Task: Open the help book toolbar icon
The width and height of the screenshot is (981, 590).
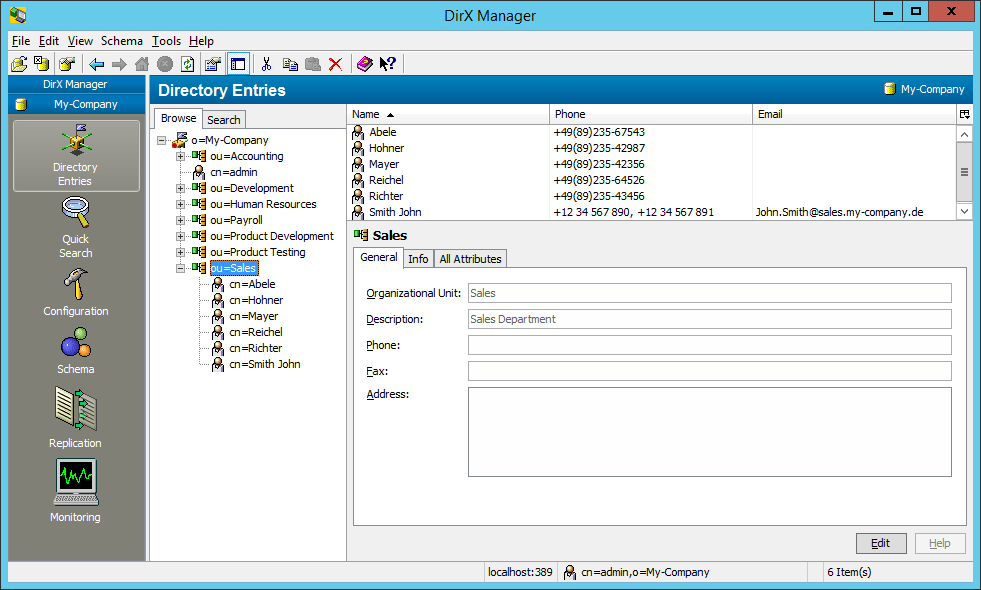Action: pos(364,64)
